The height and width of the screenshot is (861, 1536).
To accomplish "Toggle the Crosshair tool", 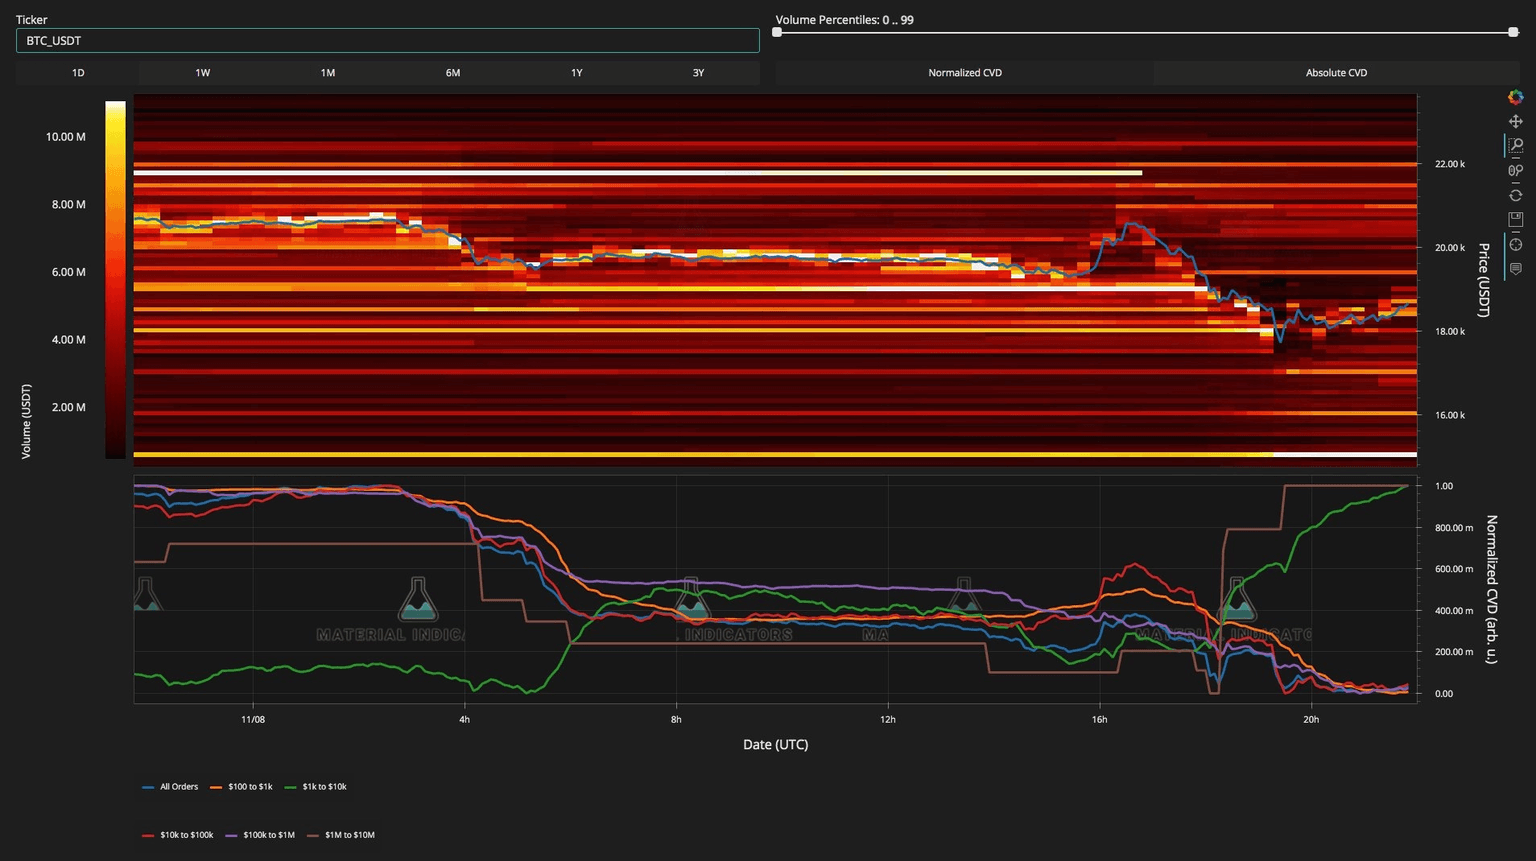I will (1515, 244).
